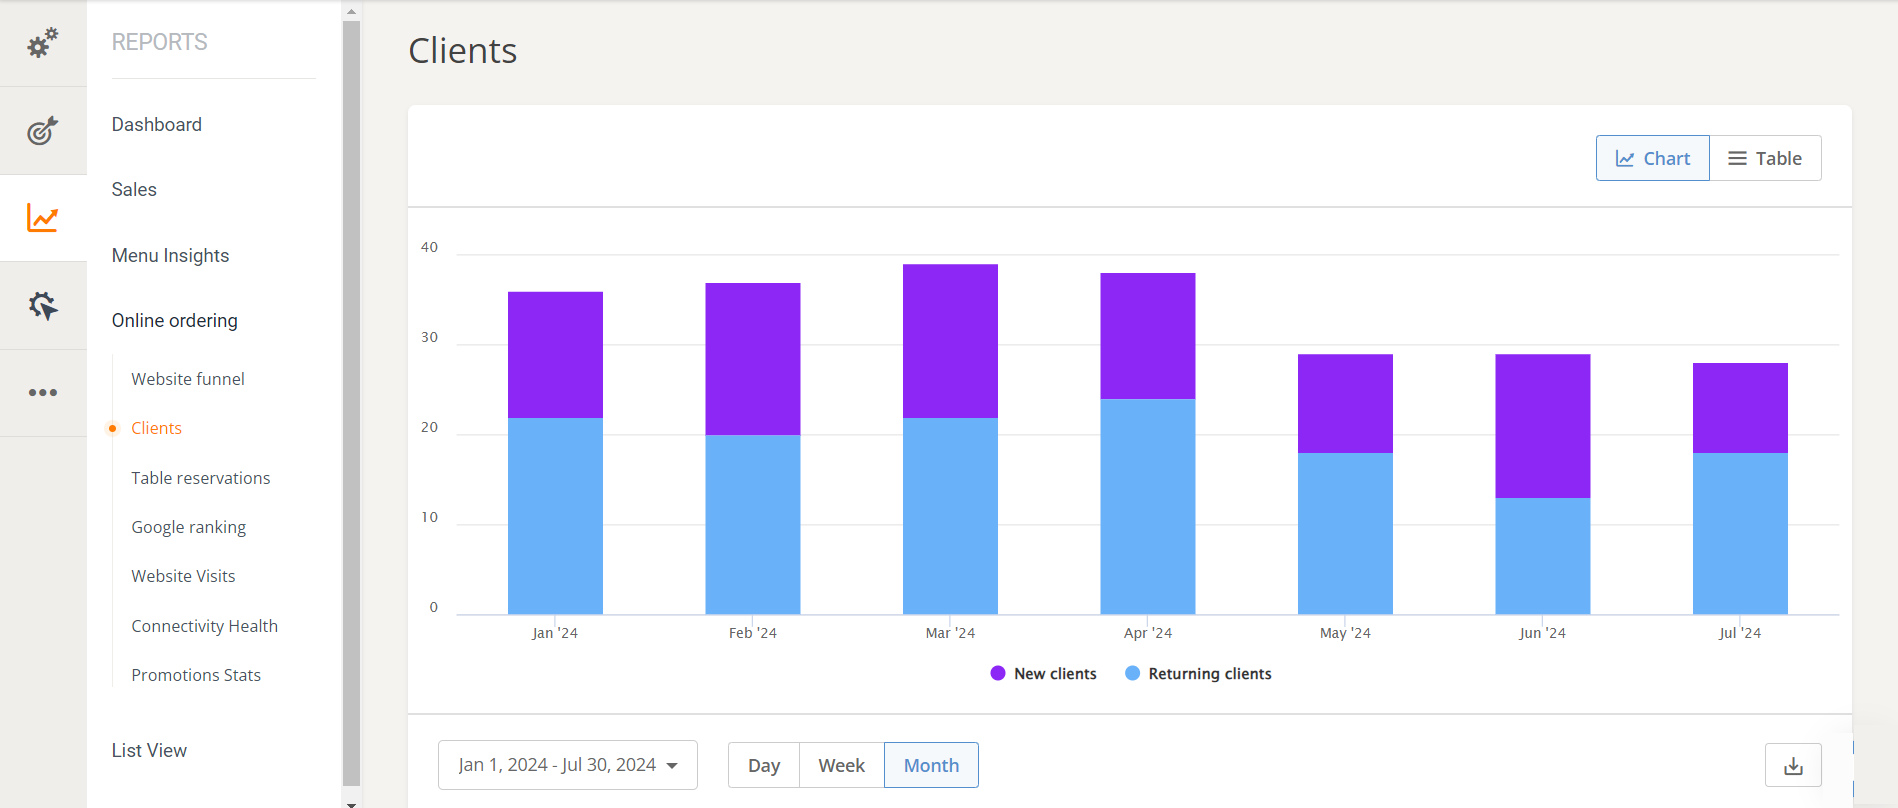Click the target marketing icon in sidebar
Screen dimensions: 1898x808
[42, 131]
